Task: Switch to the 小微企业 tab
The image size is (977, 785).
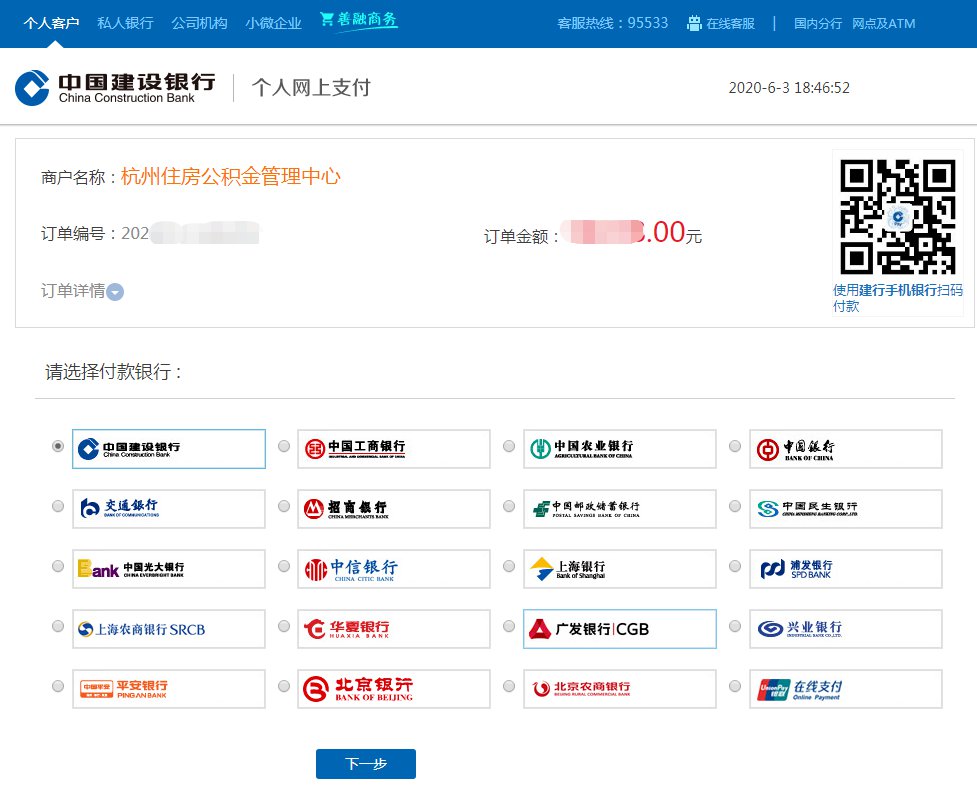Action: [x=274, y=24]
